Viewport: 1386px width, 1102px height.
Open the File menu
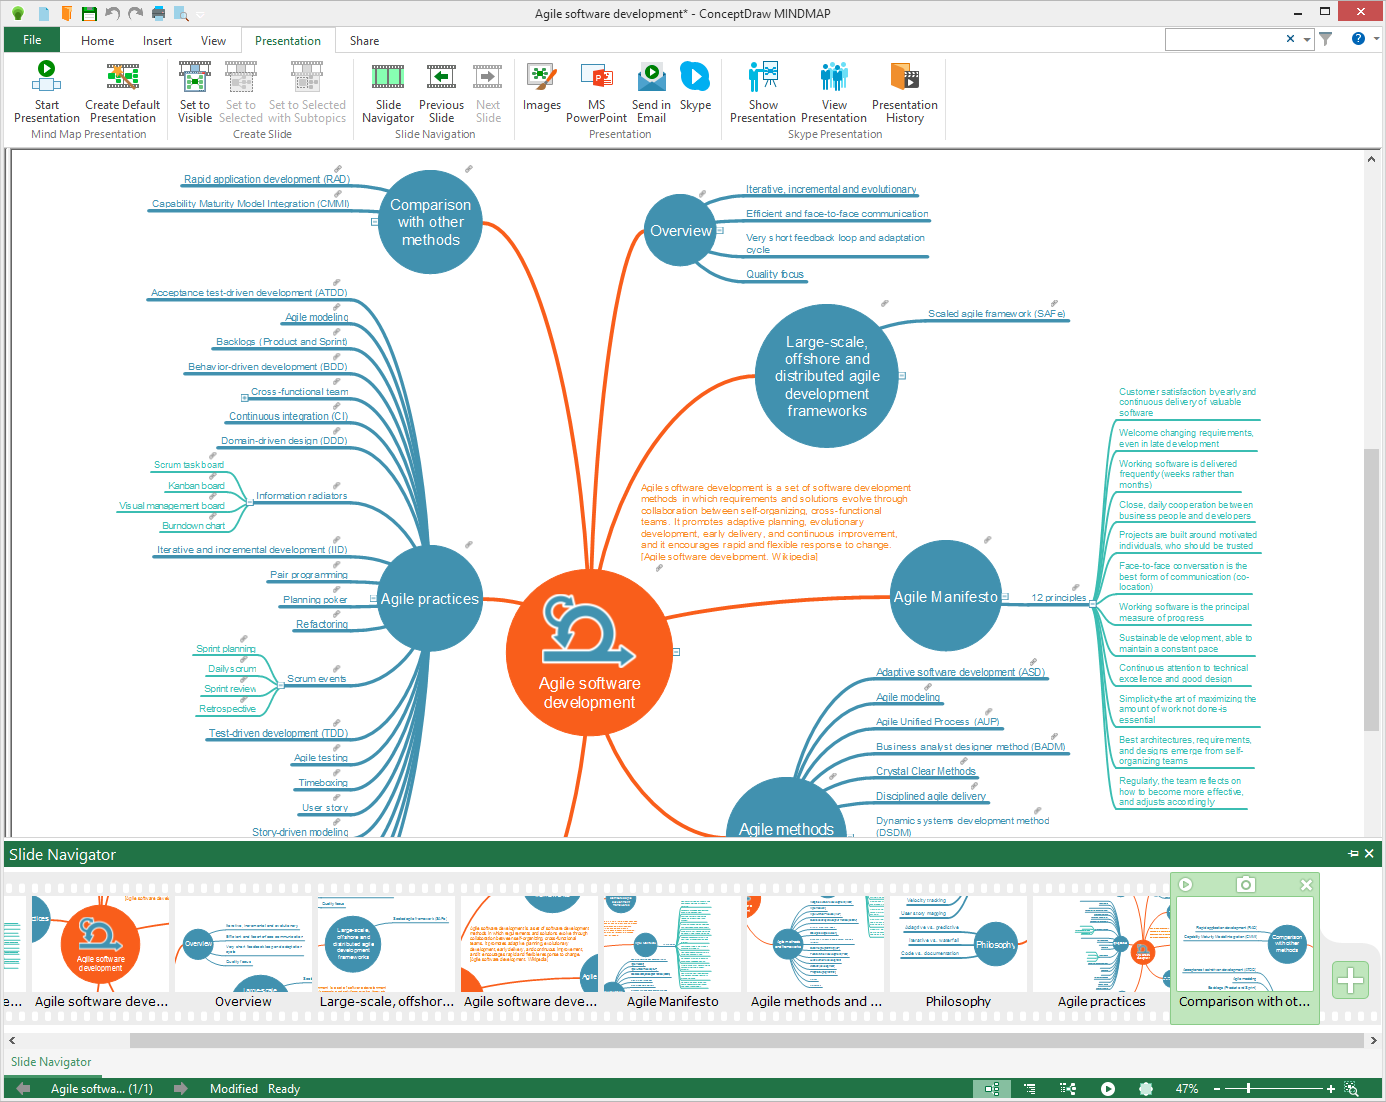[32, 40]
